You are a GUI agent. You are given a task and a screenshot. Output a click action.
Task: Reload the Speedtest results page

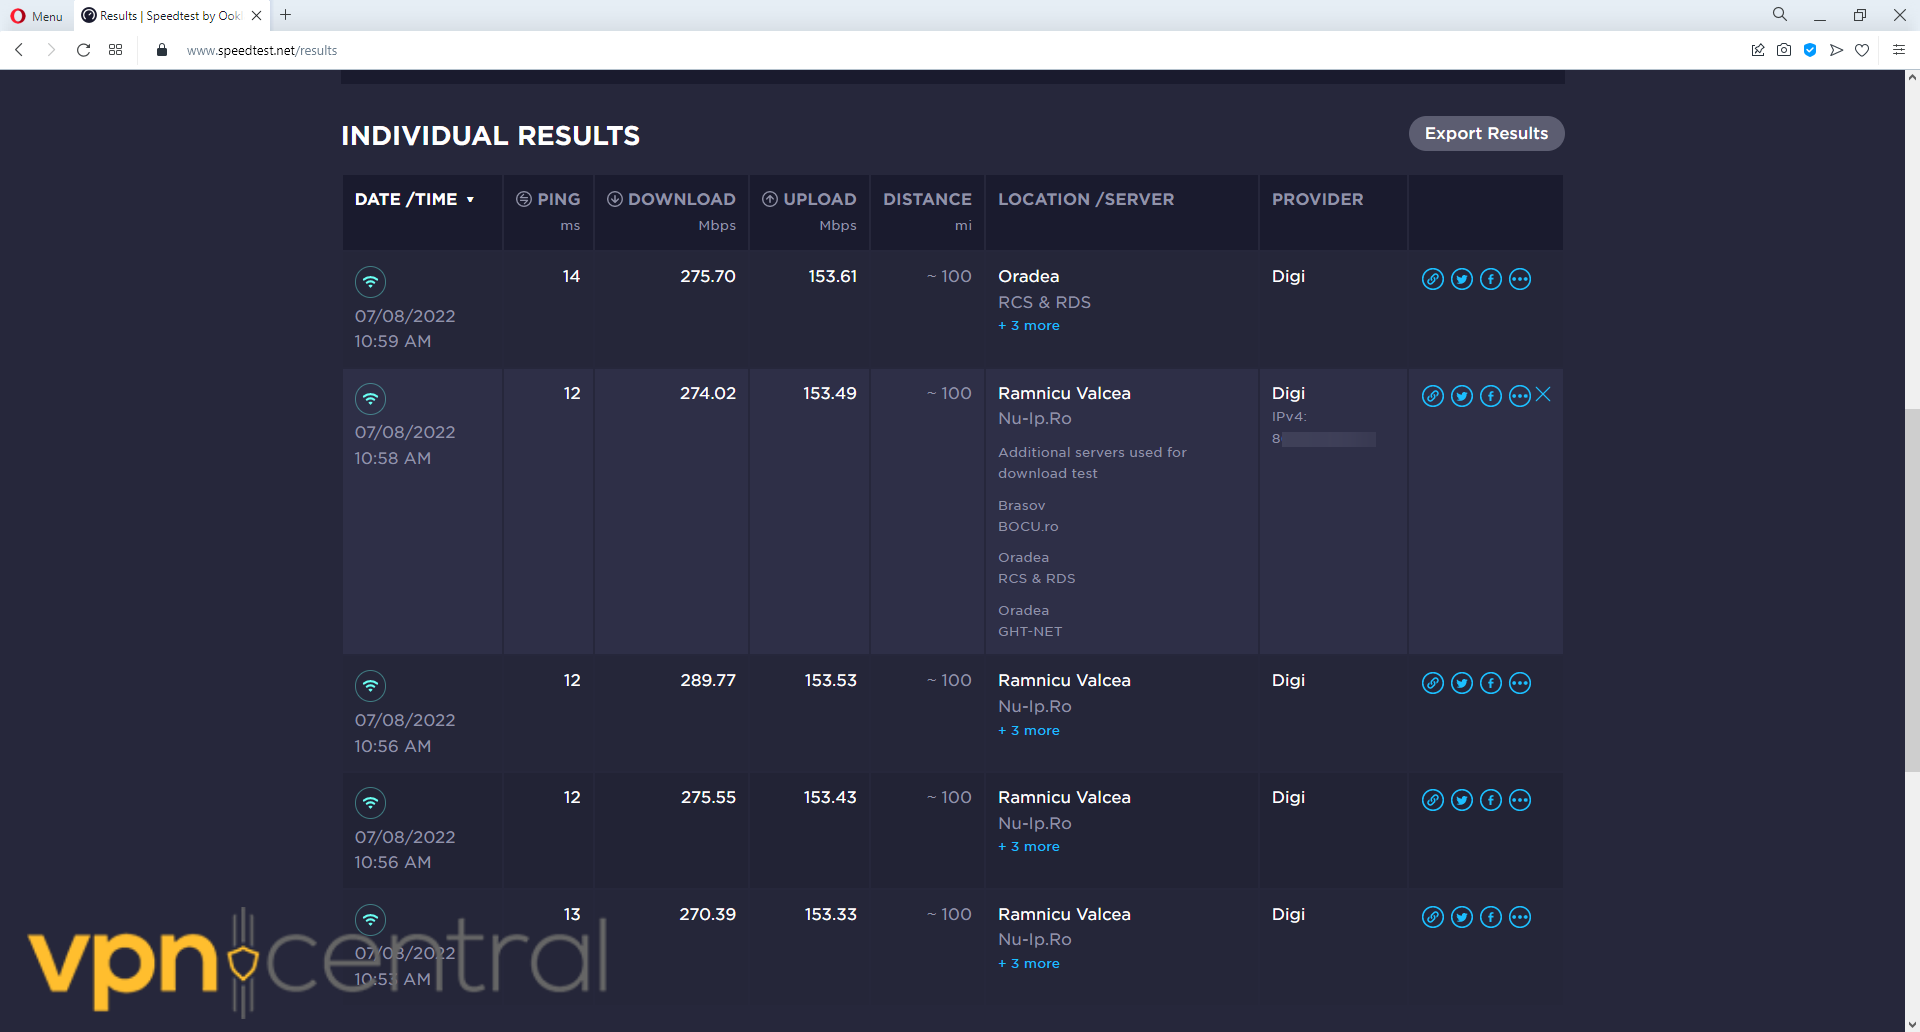tap(84, 50)
